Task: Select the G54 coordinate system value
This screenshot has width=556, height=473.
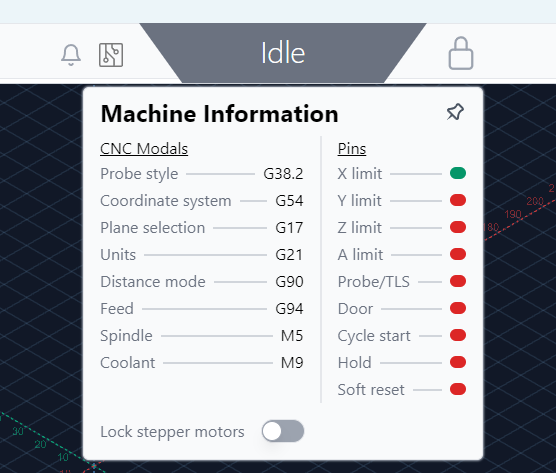Action: 289,201
